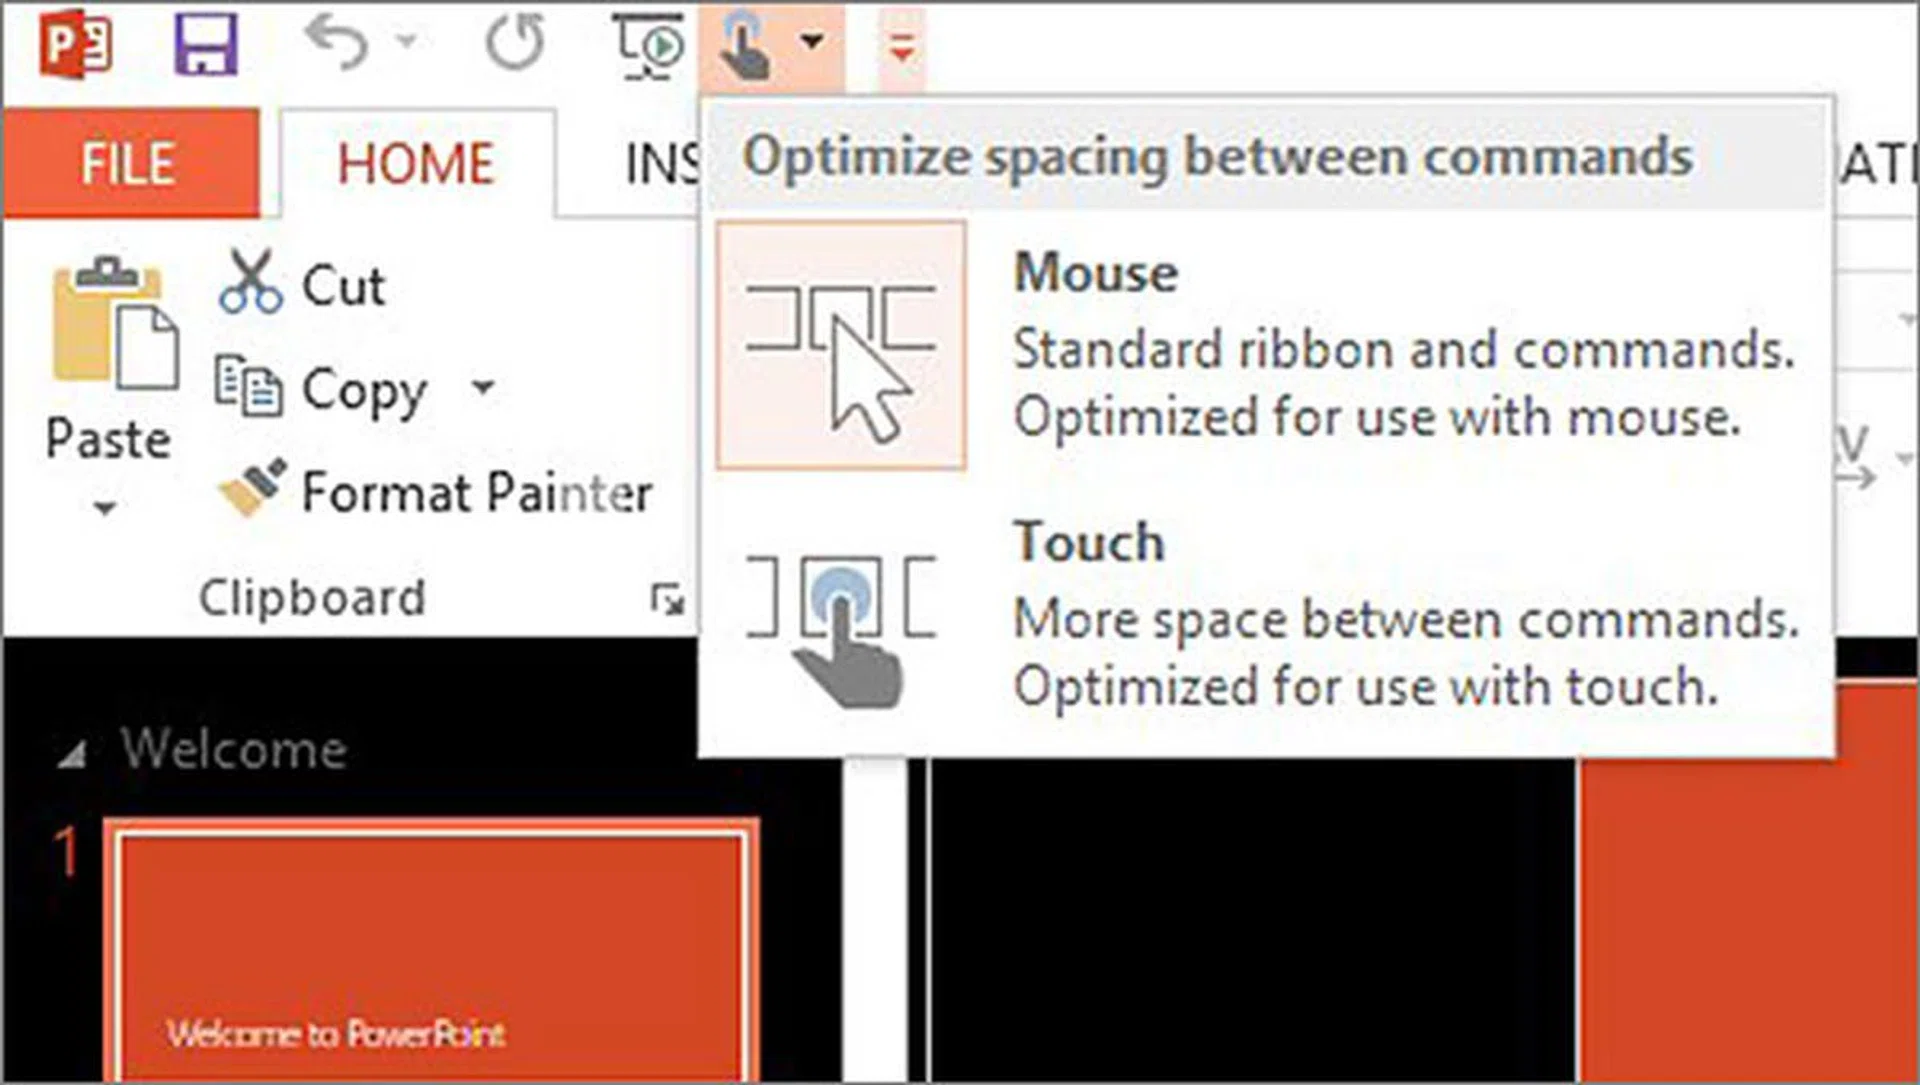Start slide show from beginning icon

[x=648, y=45]
